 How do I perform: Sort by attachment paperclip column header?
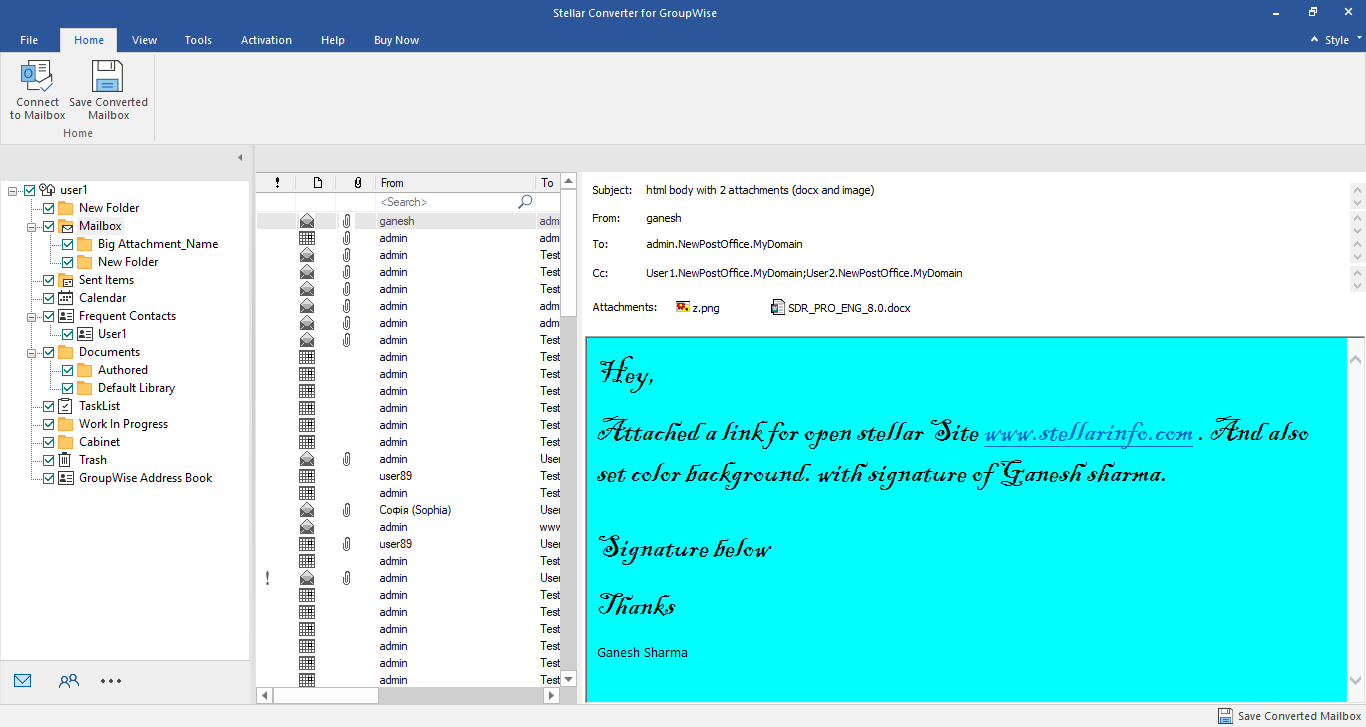point(357,183)
